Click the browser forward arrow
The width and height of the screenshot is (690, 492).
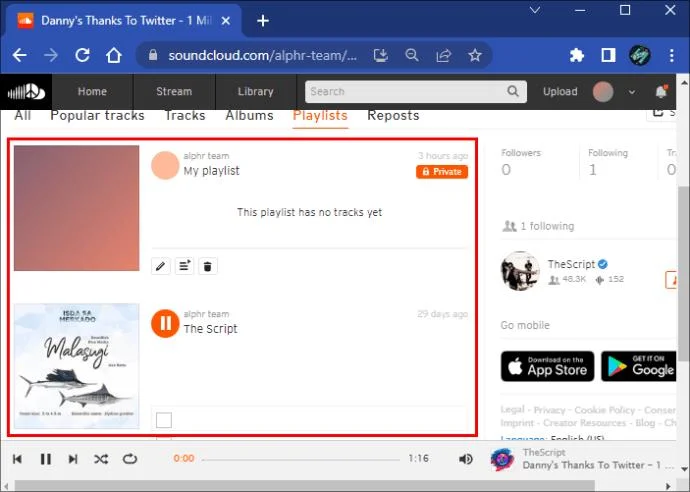(x=51, y=55)
